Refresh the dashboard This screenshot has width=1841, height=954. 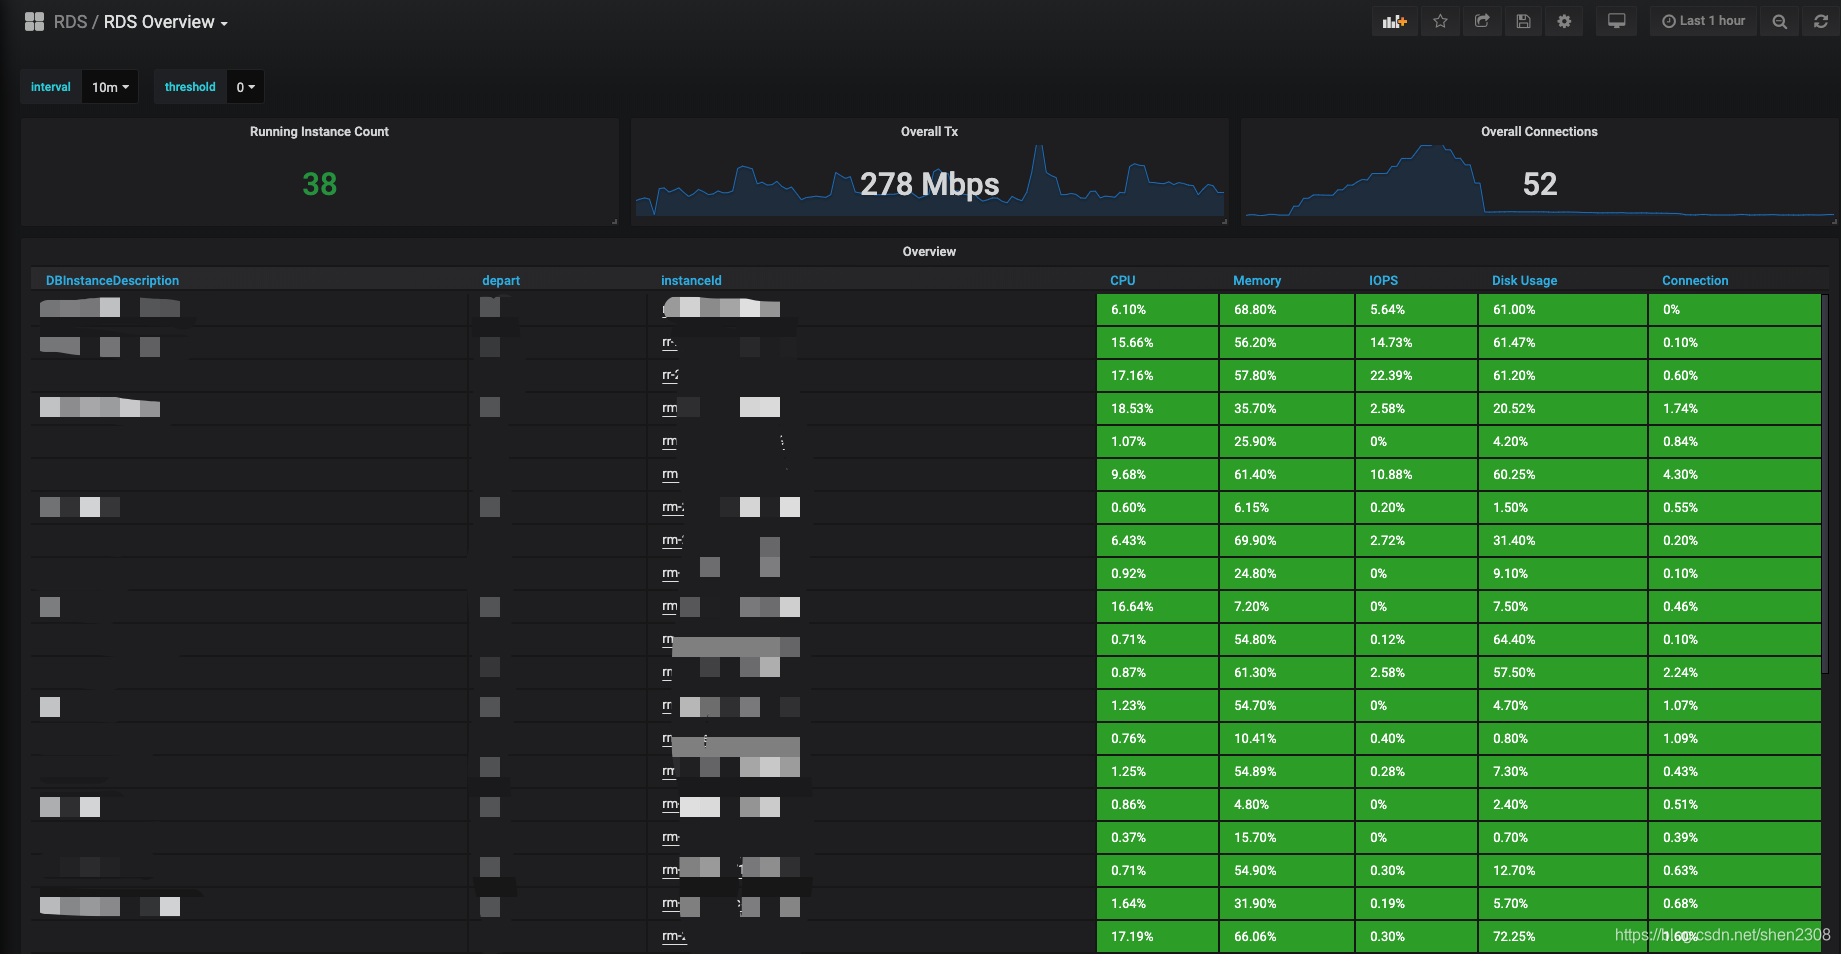1820,21
